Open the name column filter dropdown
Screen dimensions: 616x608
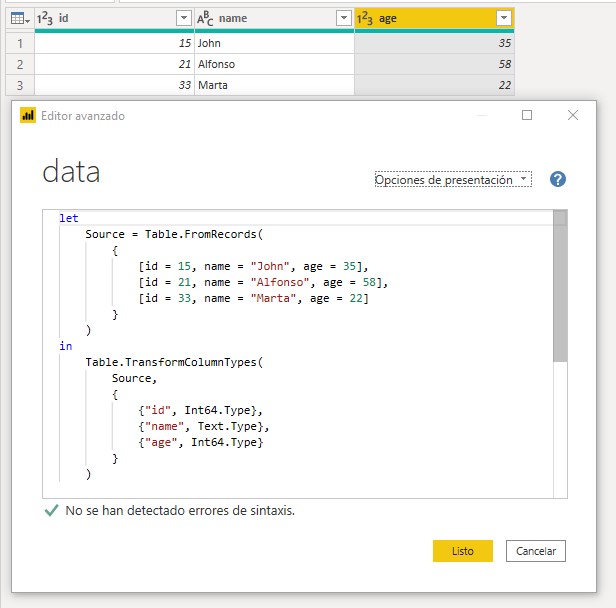[x=344, y=18]
